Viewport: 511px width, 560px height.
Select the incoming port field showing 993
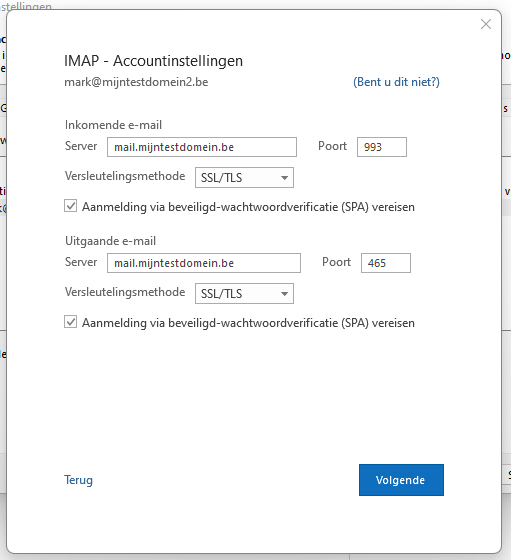382,147
